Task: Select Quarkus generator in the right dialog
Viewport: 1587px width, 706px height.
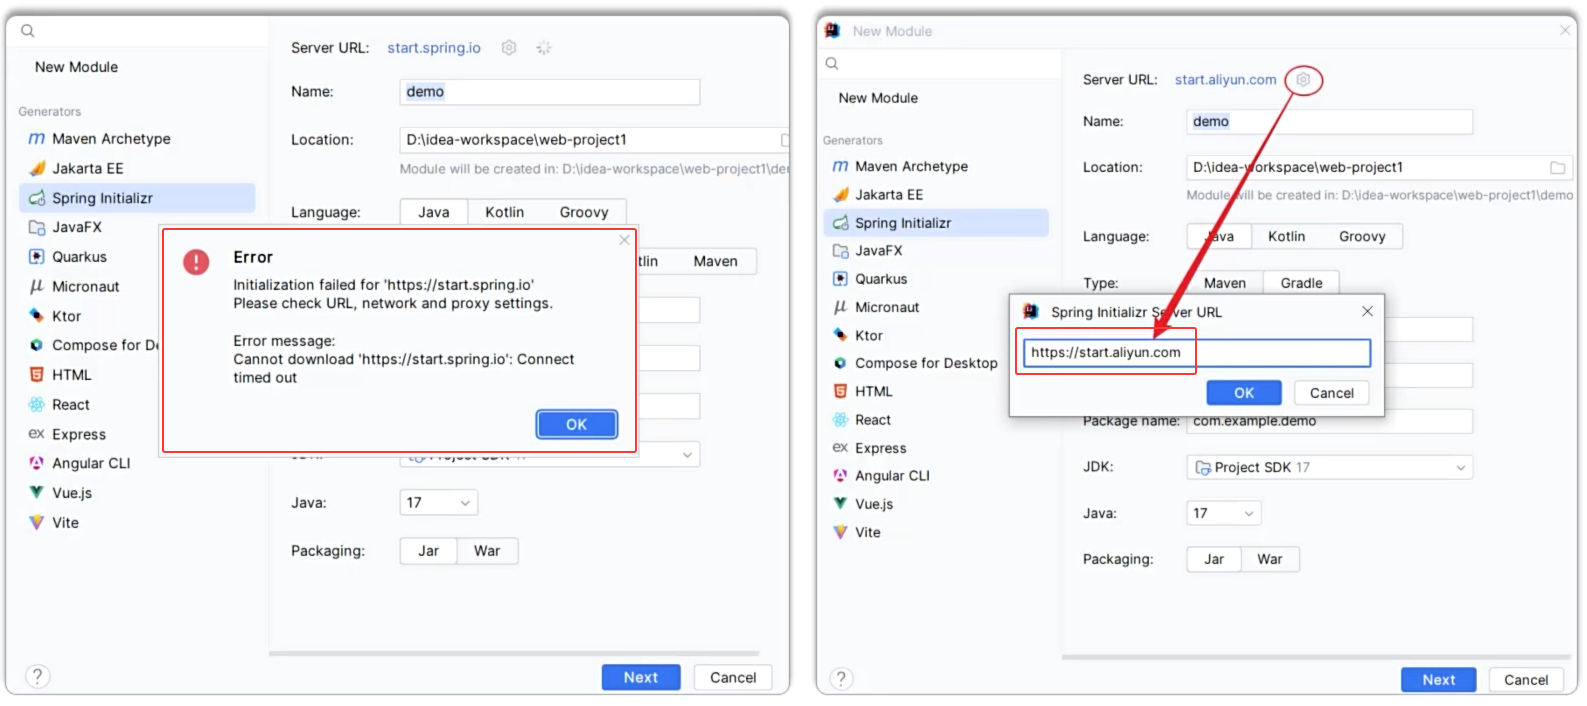Action: tap(880, 279)
